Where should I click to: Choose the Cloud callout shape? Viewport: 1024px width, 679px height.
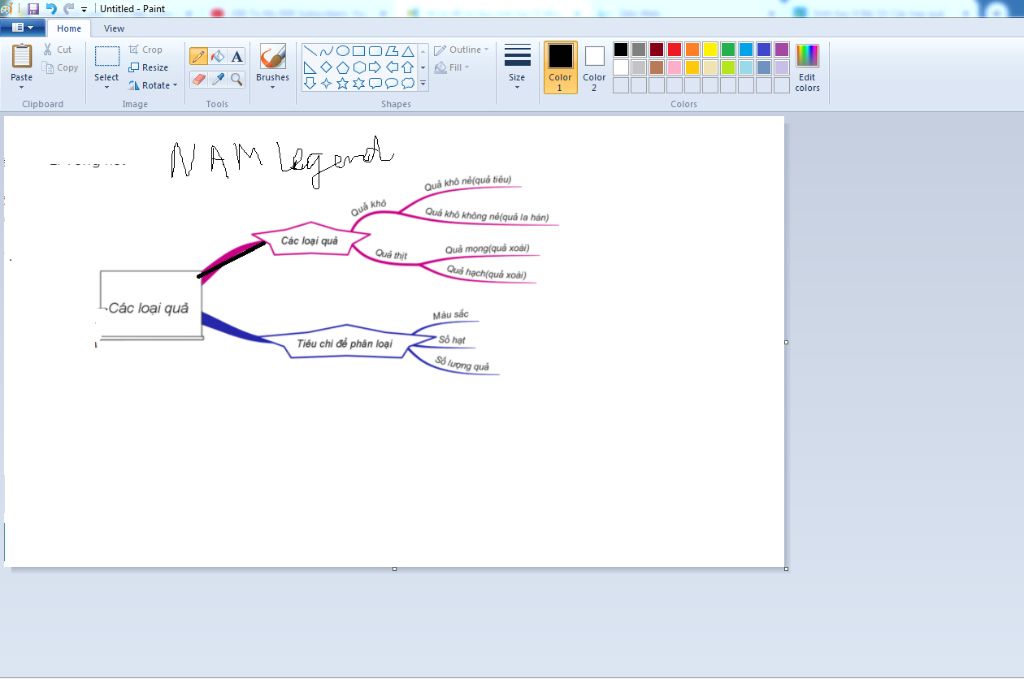point(408,83)
